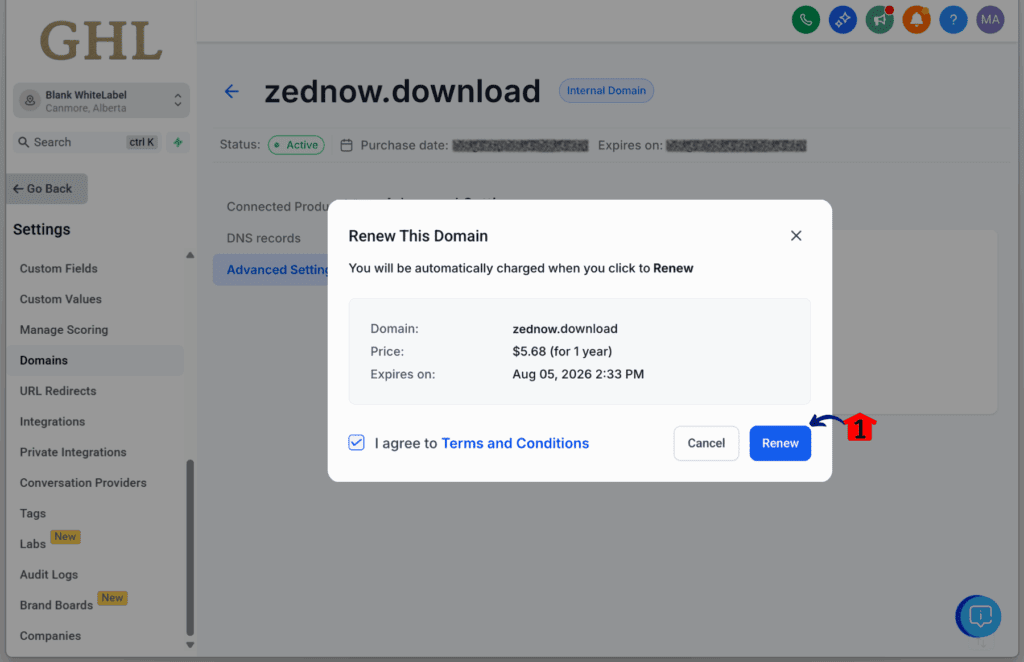Click the settings list scroll-up arrow

pyautogui.click(x=190, y=255)
